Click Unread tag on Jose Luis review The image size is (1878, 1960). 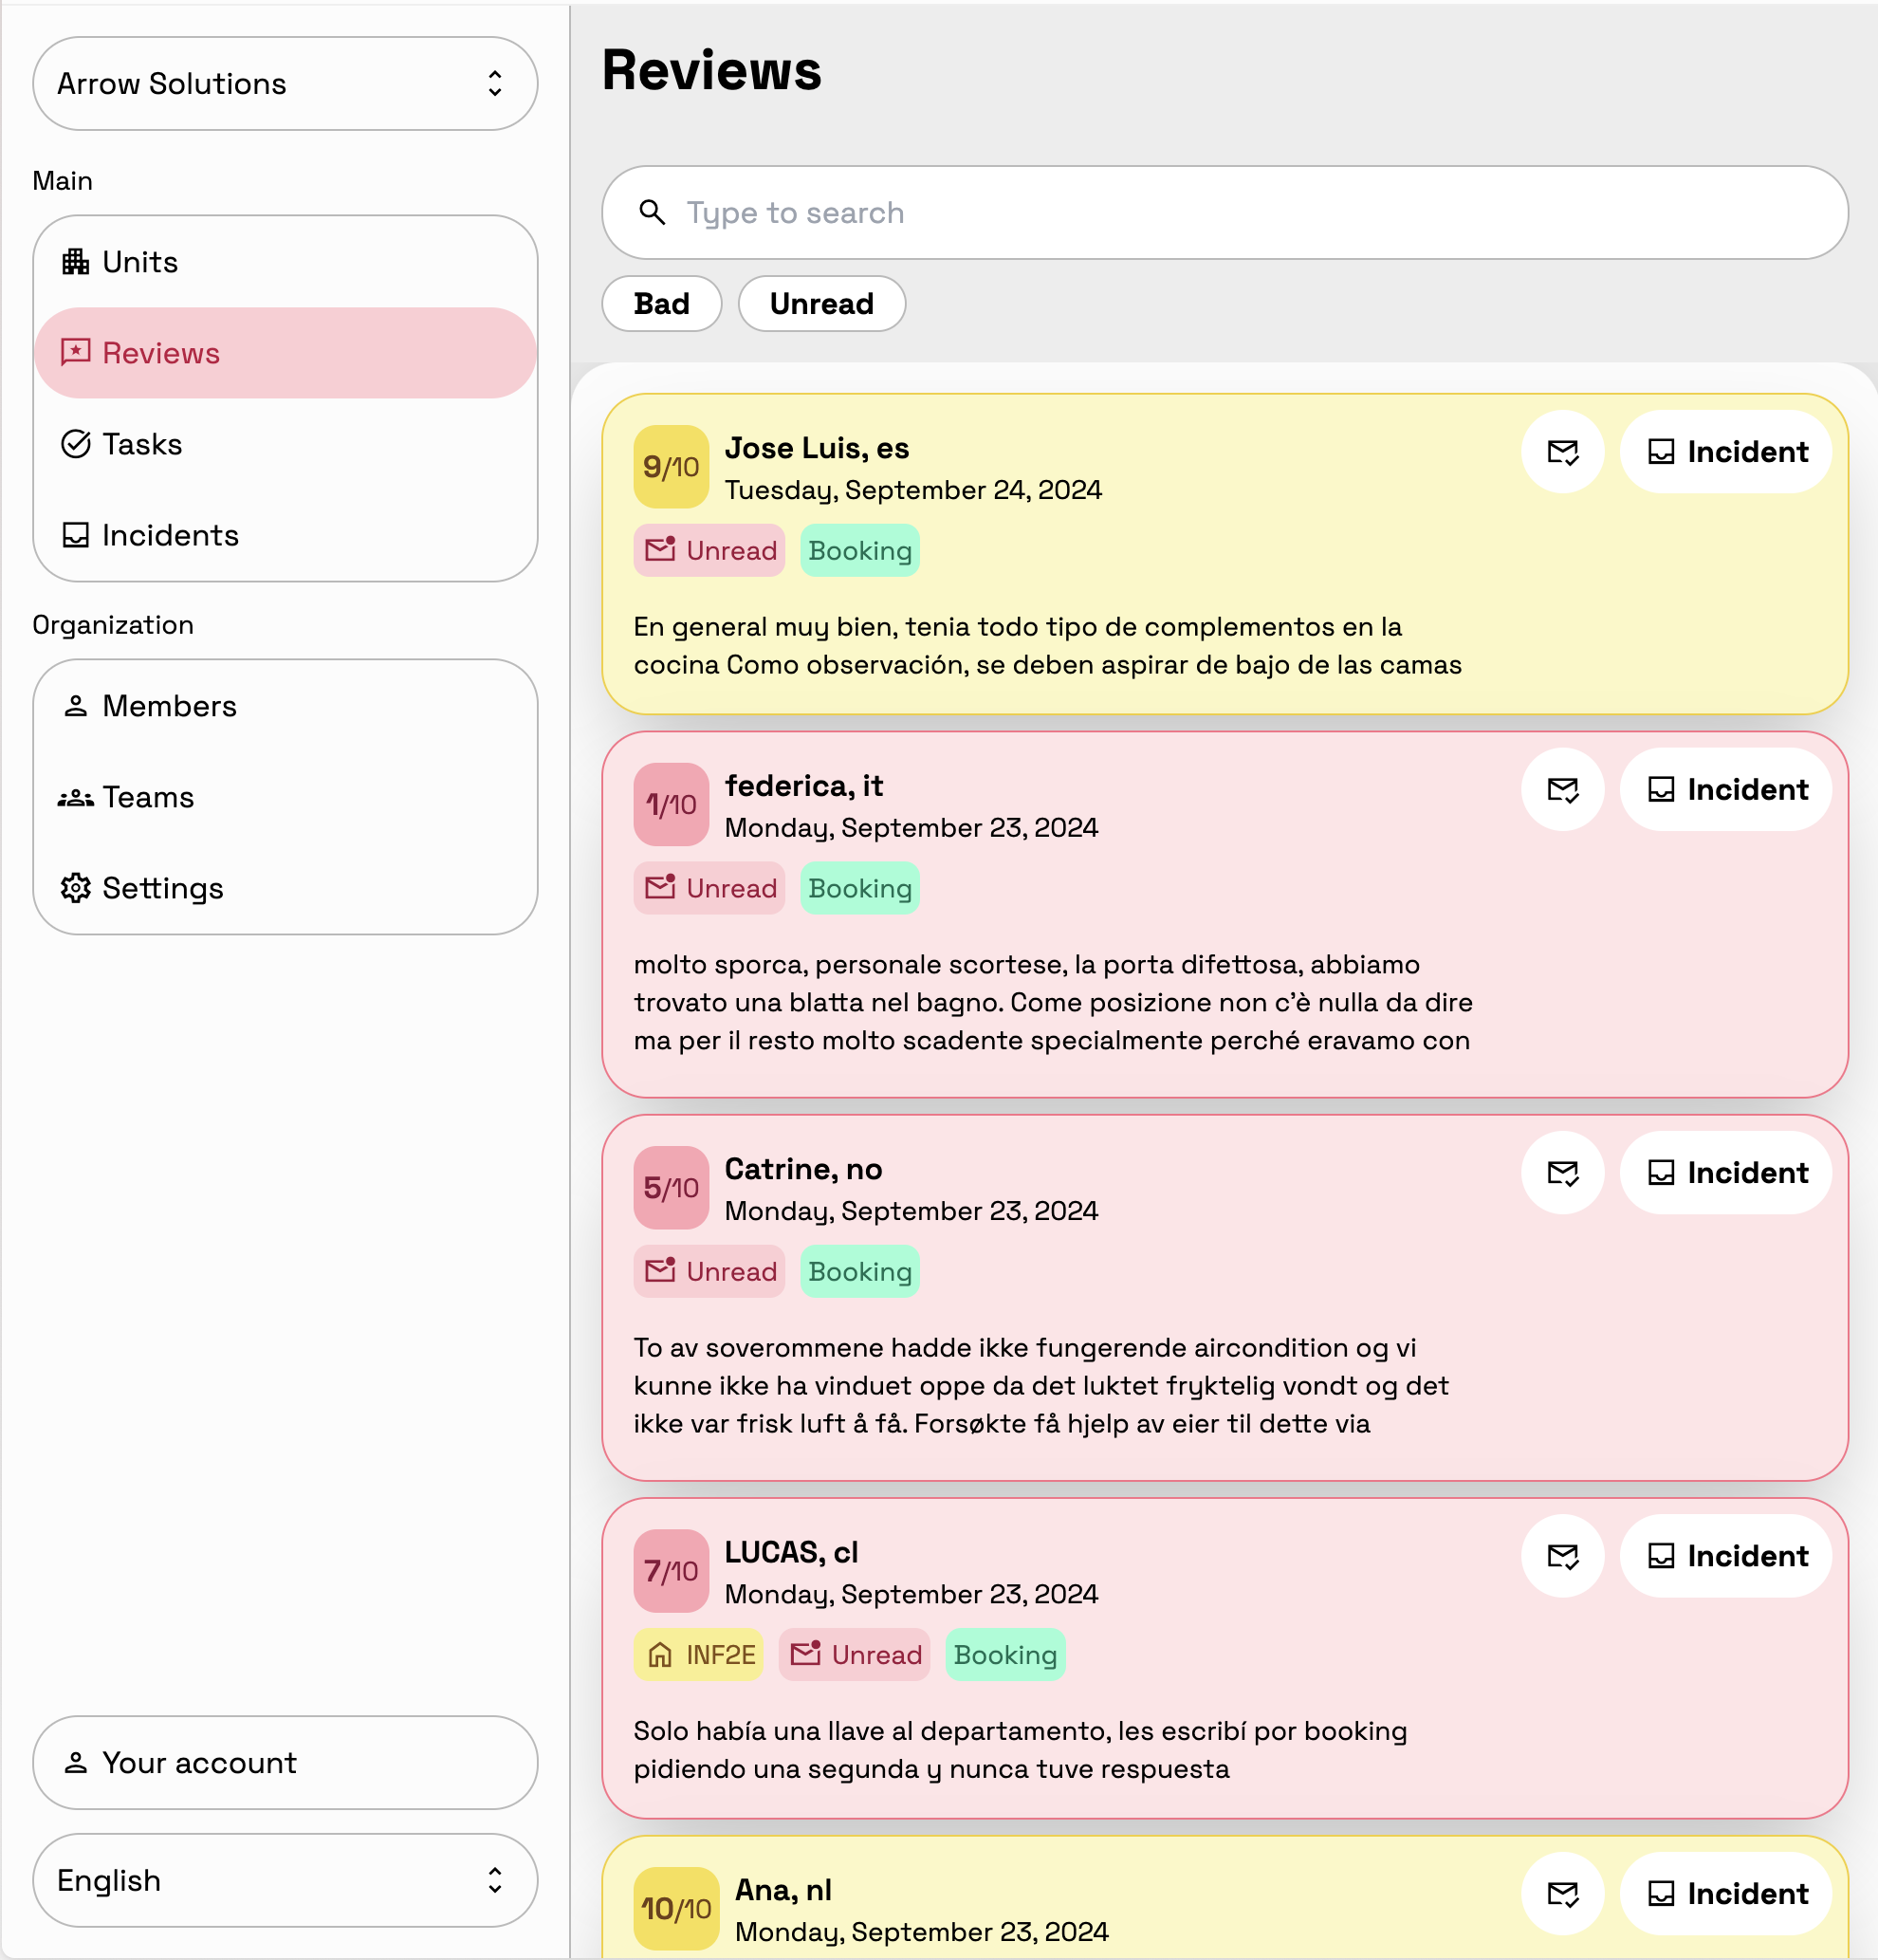710,551
